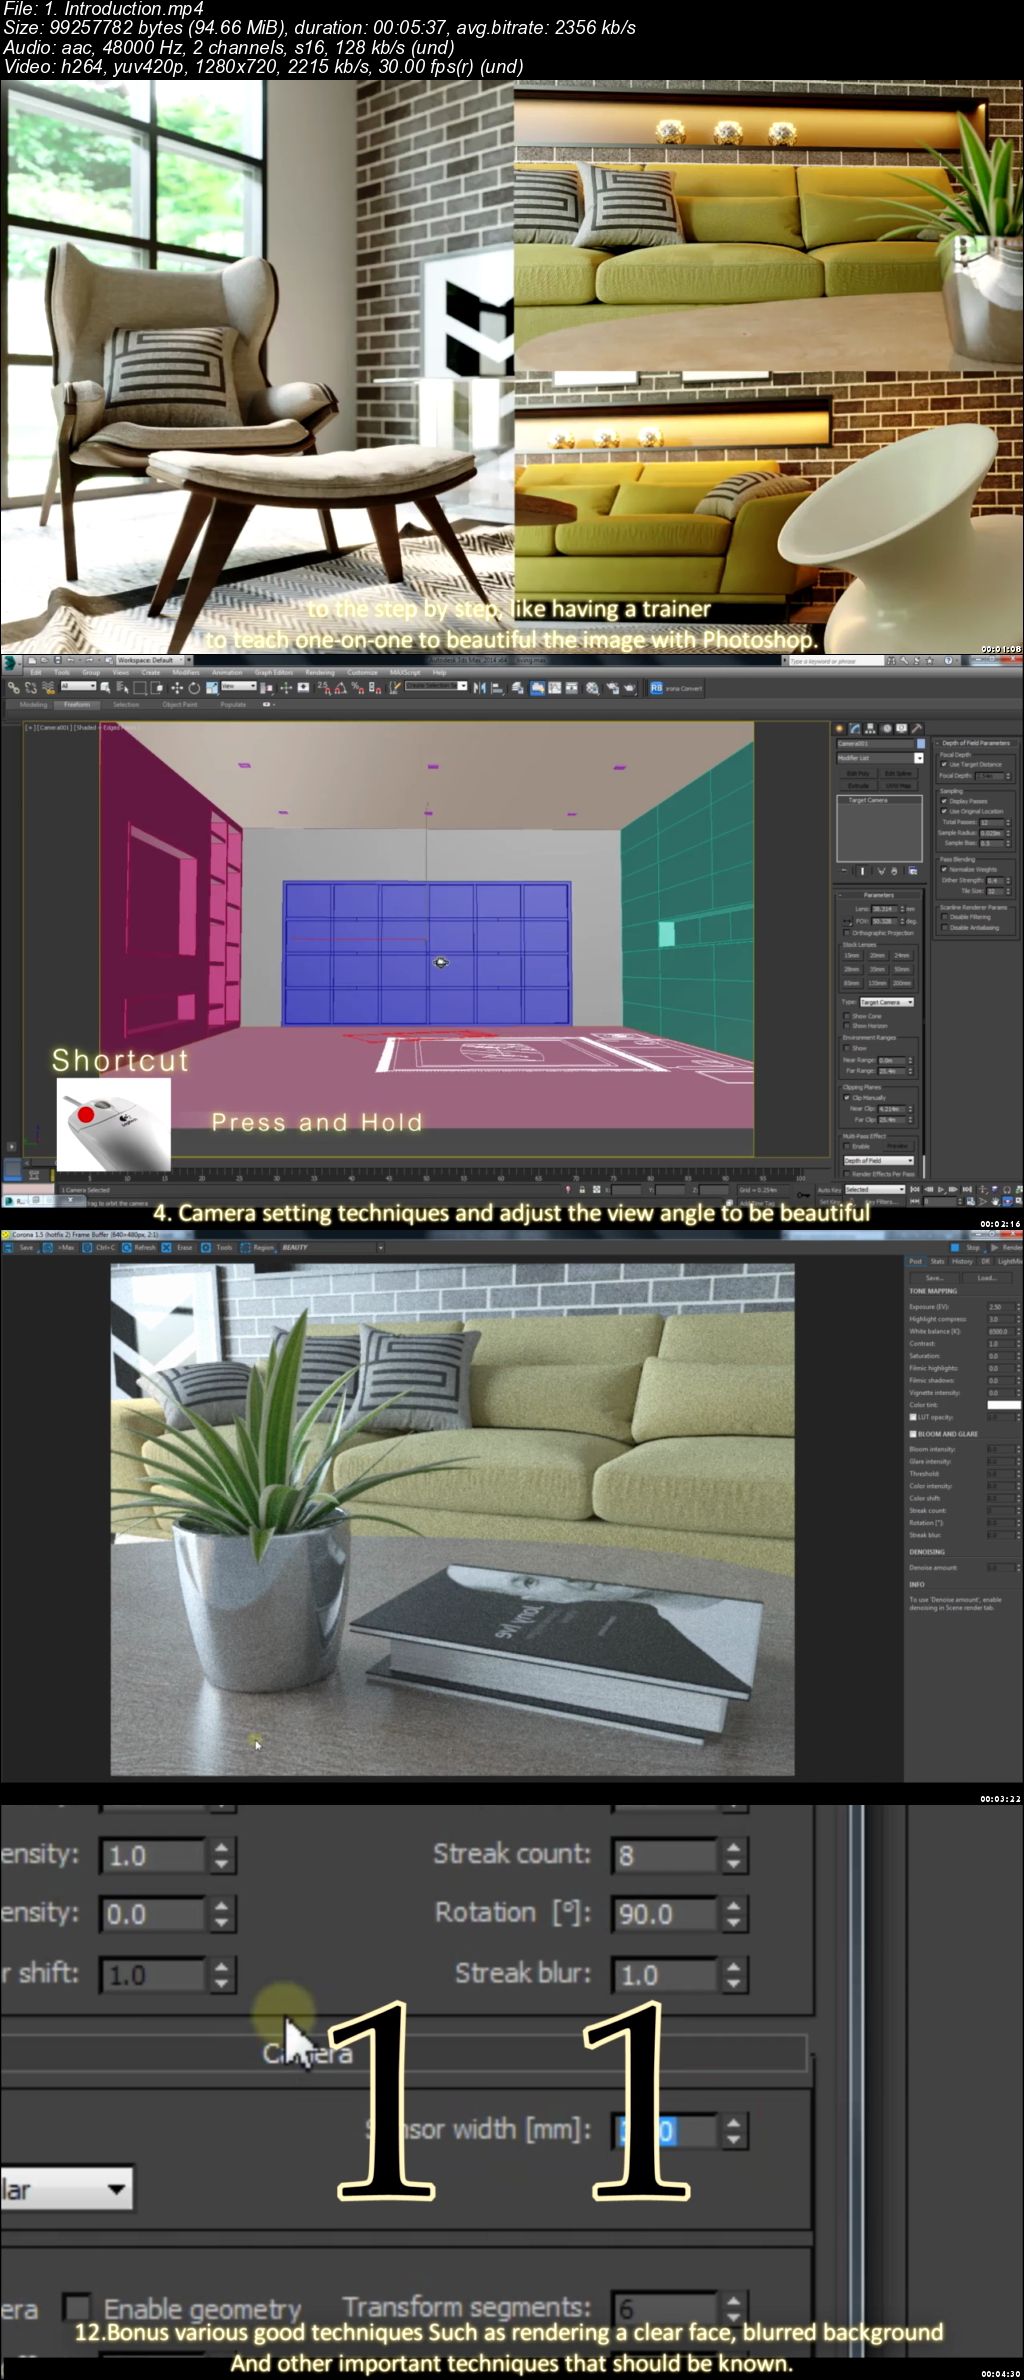The image size is (1024, 2380).
Task: Open the Motion tab in 3ds Max command panel
Action: point(886,728)
